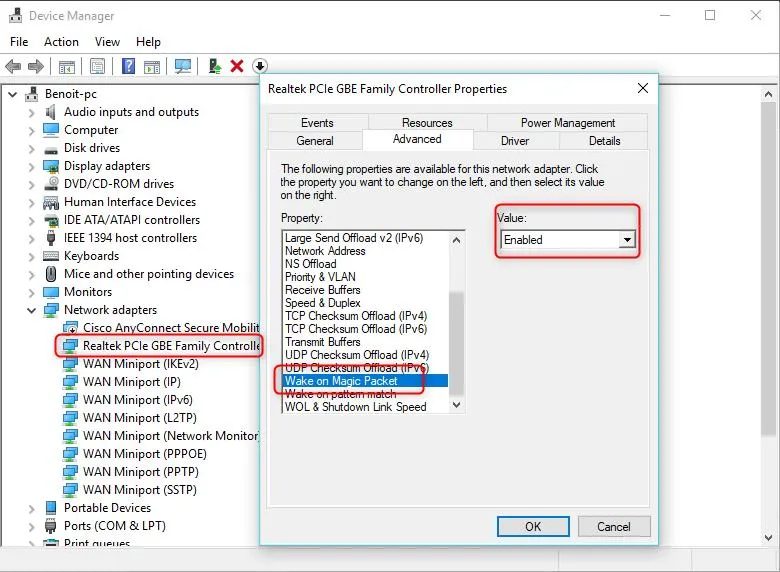Screen dimensions: 780x572
Task: Expand the Keyboards category
Action: tap(31, 256)
